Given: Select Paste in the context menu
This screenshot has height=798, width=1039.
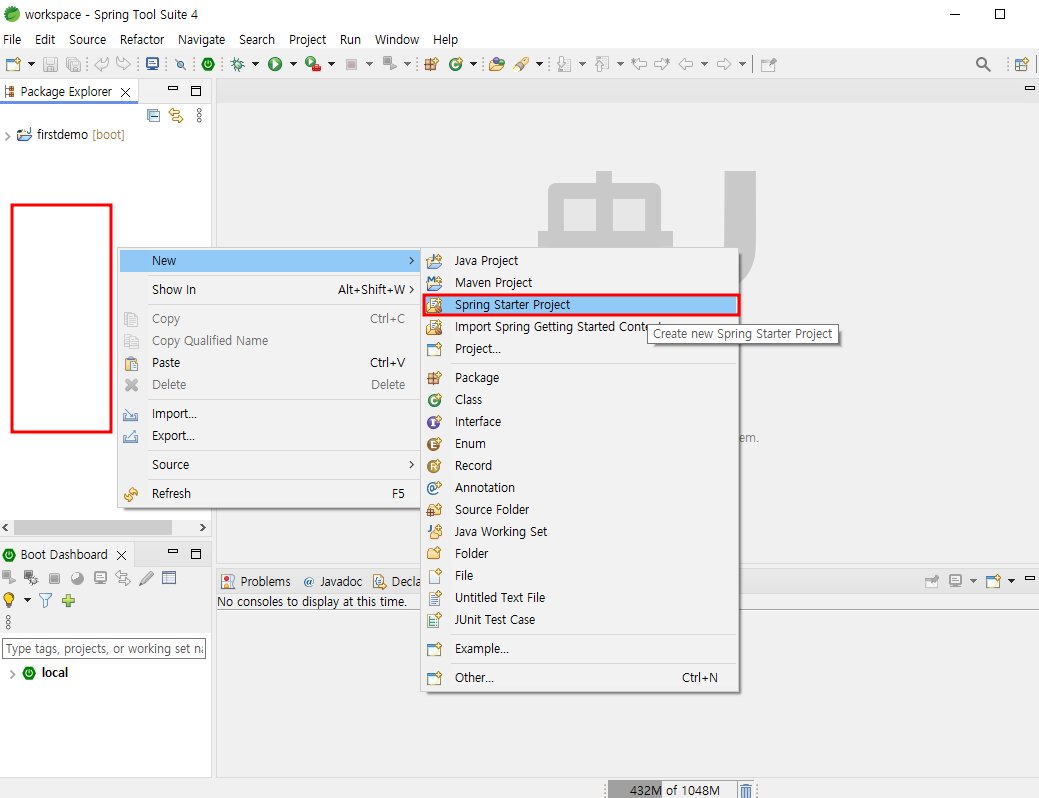Looking at the screenshot, I should 270,363.
